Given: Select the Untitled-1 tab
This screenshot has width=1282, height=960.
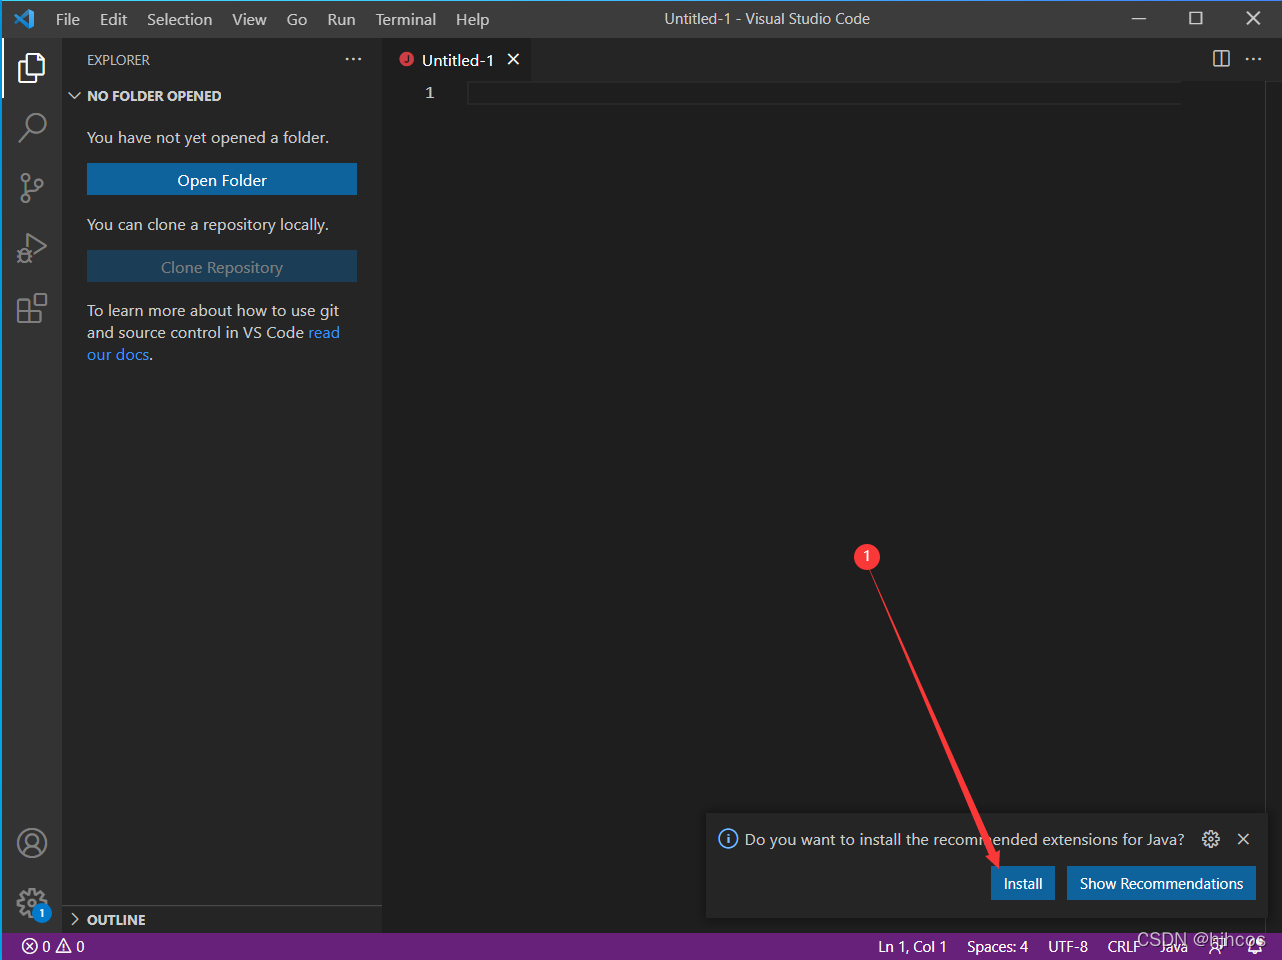Looking at the screenshot, I should 457,60.
